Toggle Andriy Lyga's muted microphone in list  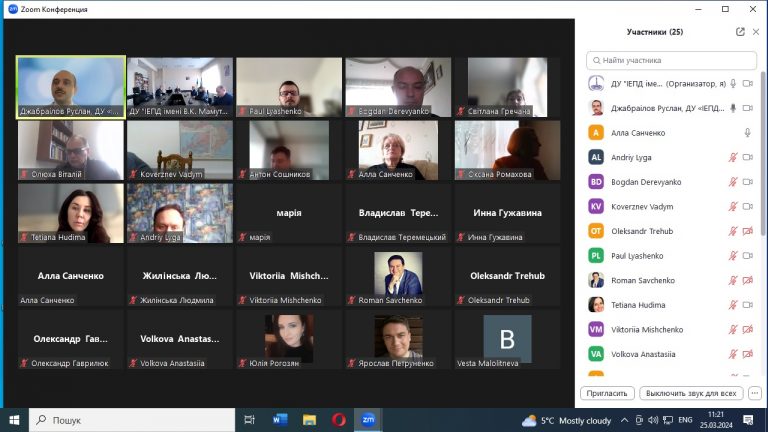732,157
